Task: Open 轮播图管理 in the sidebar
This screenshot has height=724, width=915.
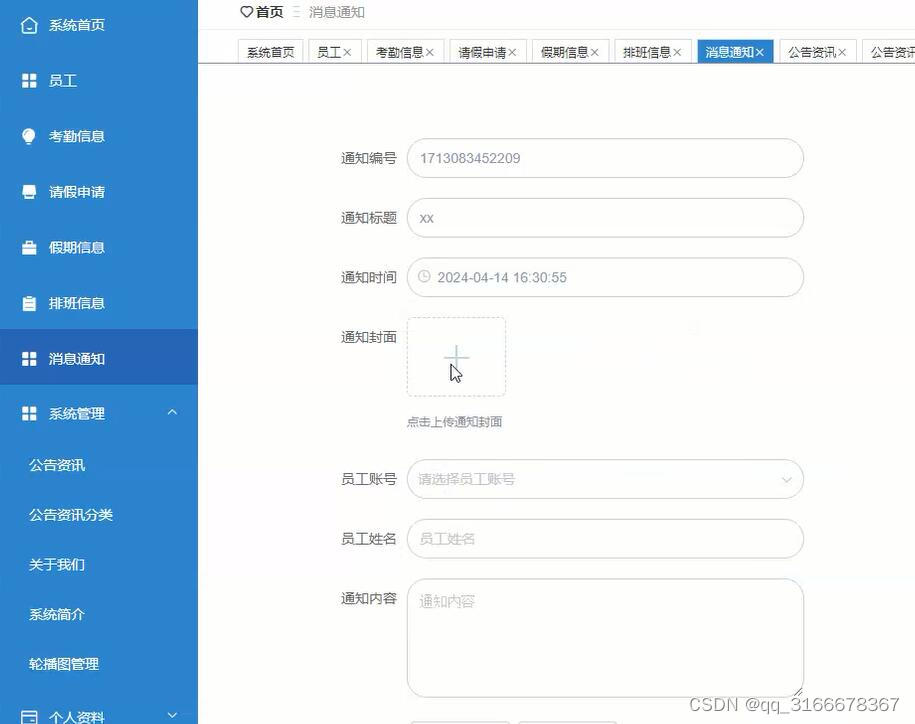Action: [99, 664]
